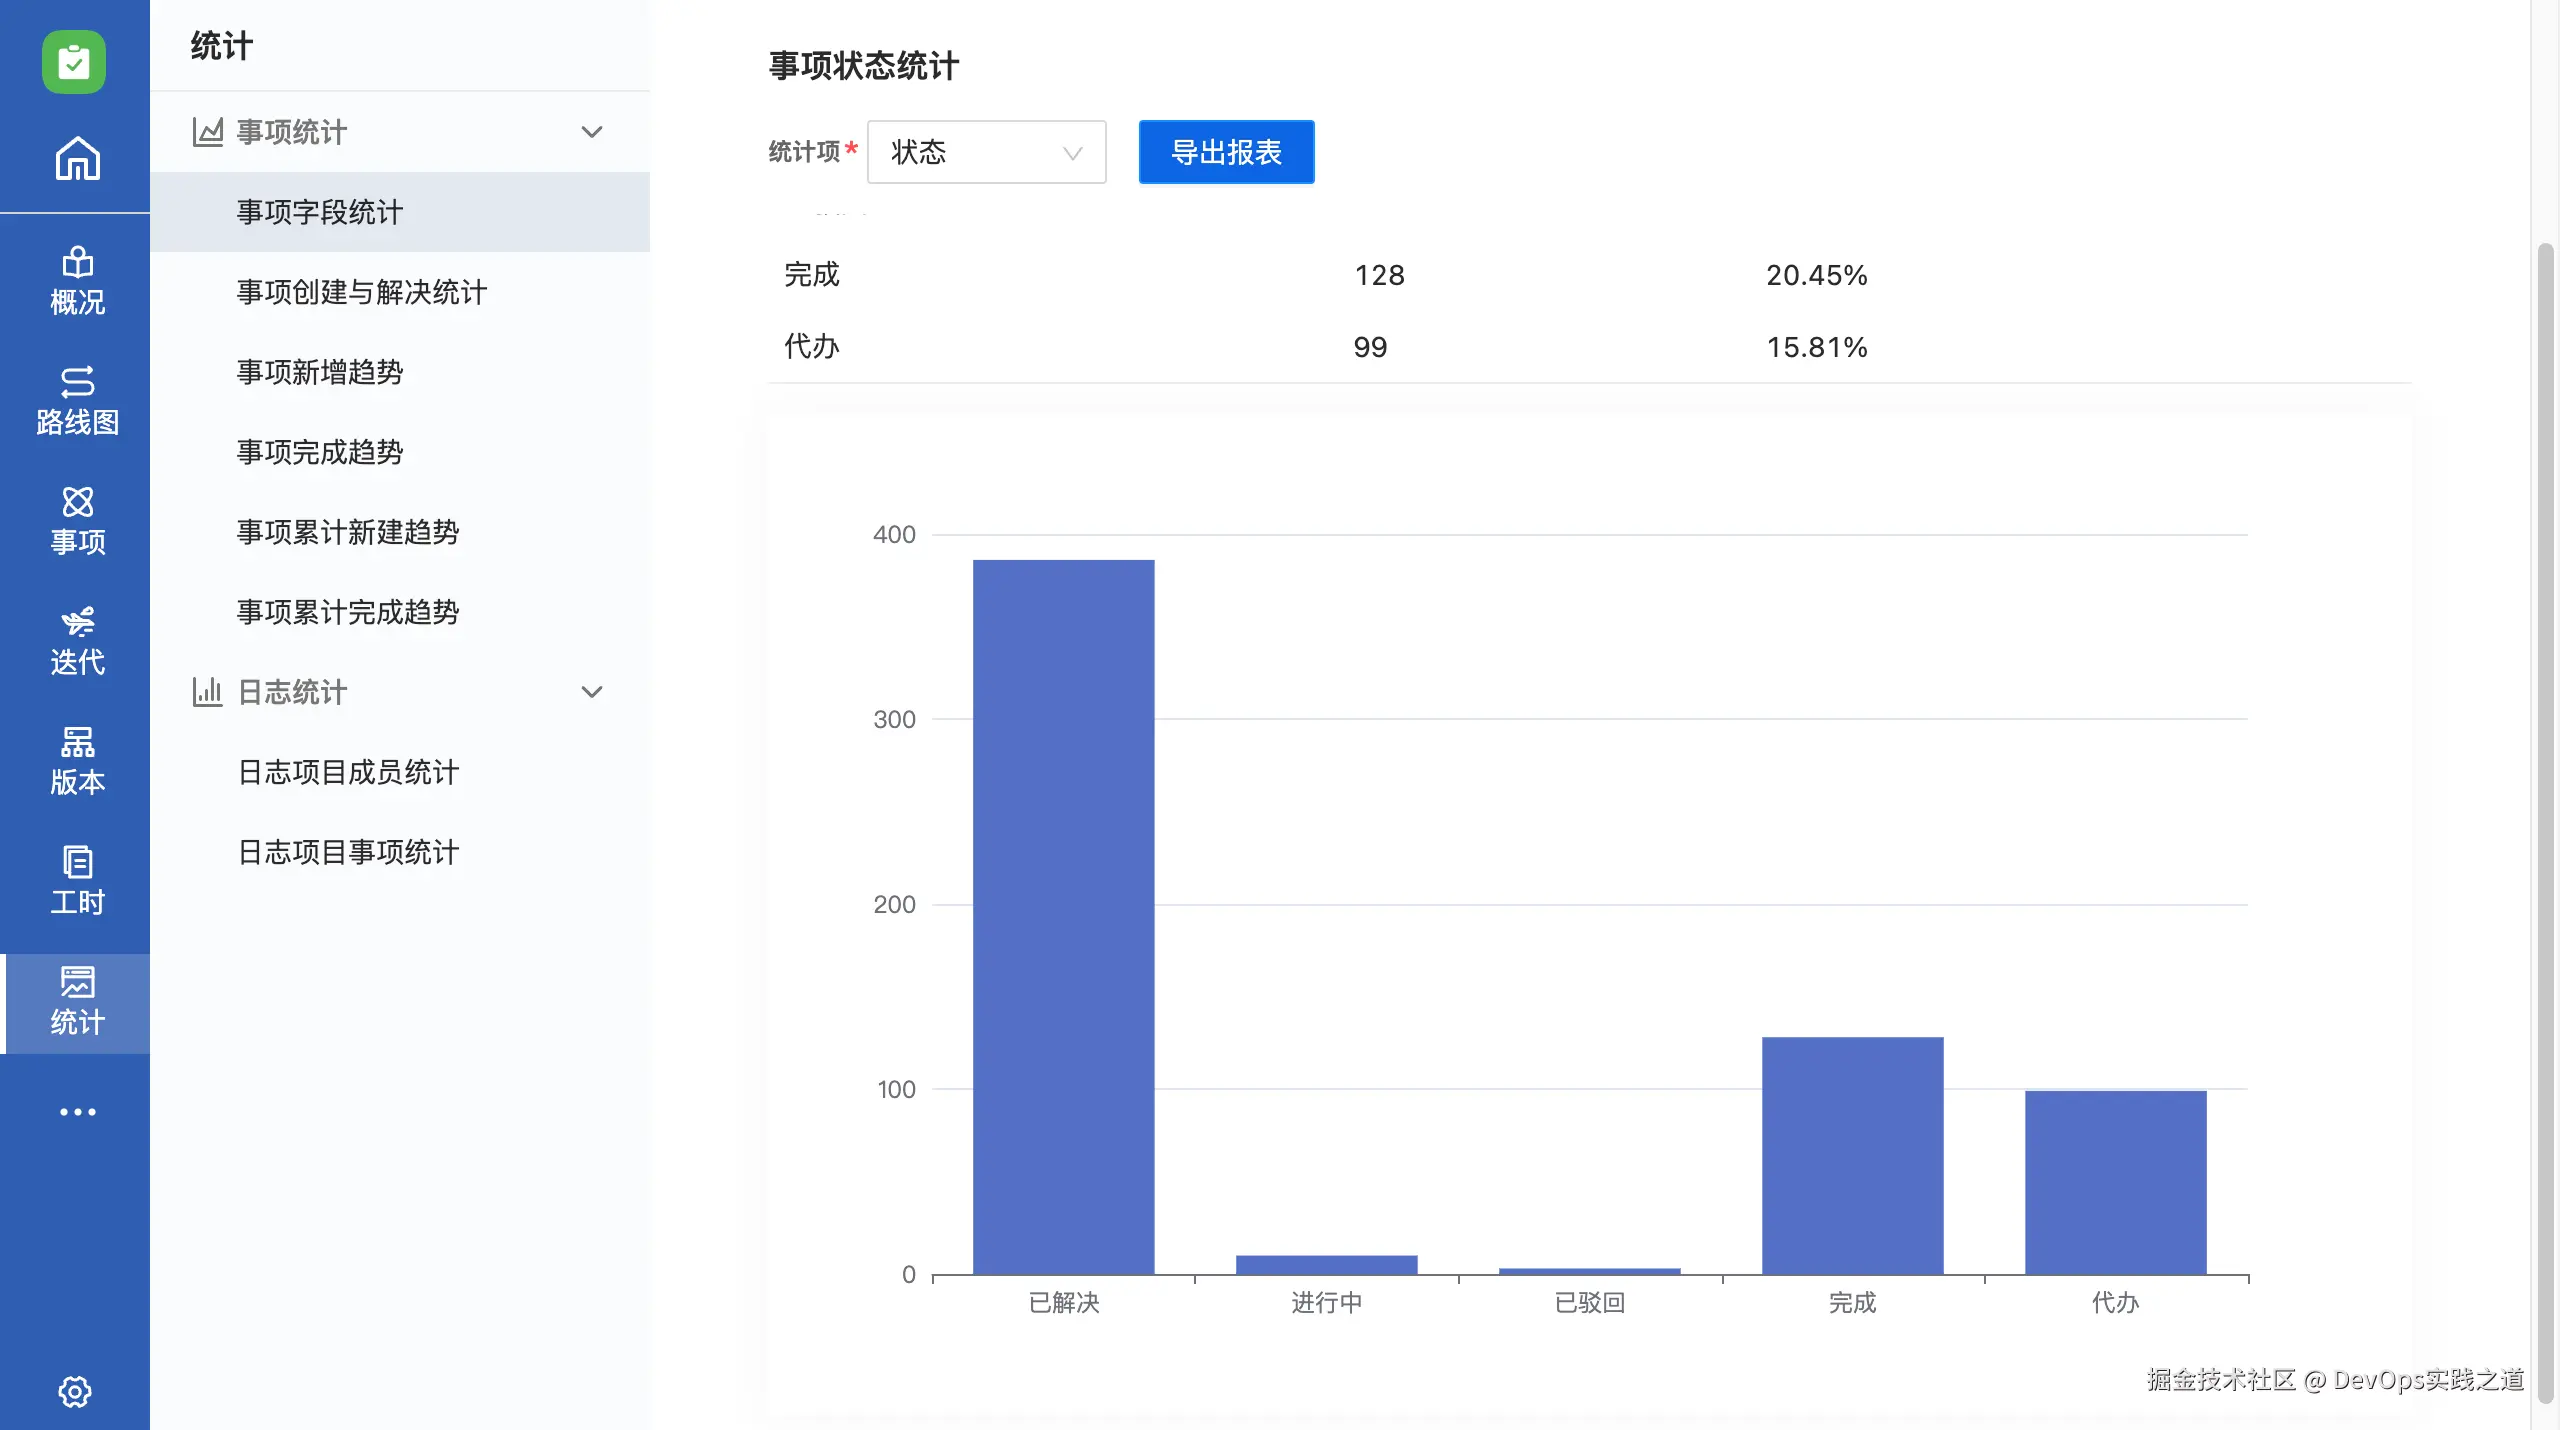Collapse the 事项统计 menu group
The height and width of the screenshot is (1430, 2560).
tap(592, 132)
